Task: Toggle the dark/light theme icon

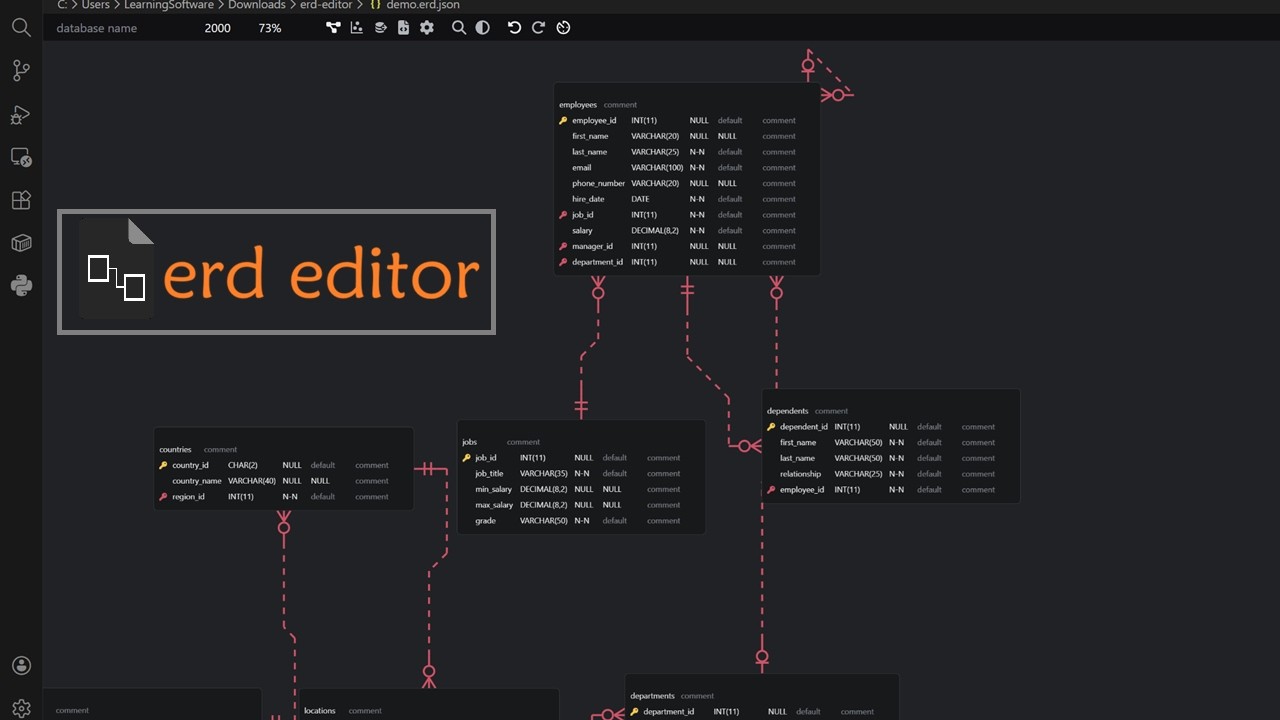Action: pos(483,28)
